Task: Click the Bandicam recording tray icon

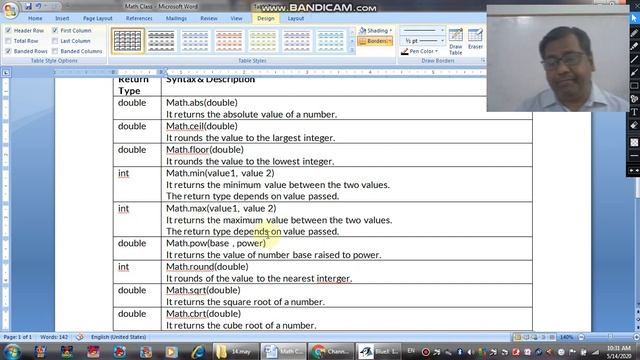Action: pos(425,351)
